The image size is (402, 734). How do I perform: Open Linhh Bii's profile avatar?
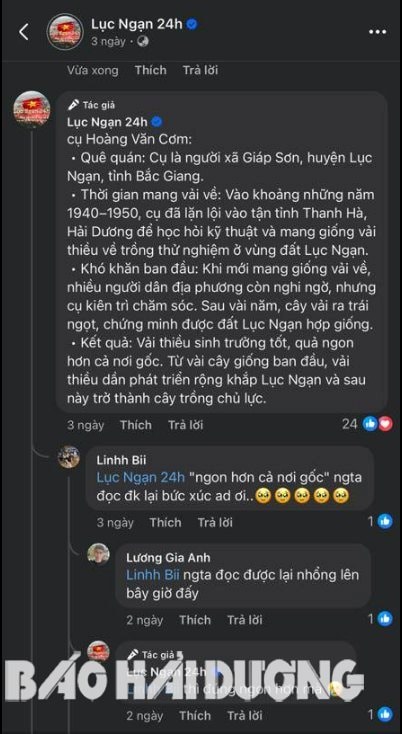[x=69, y=457]
